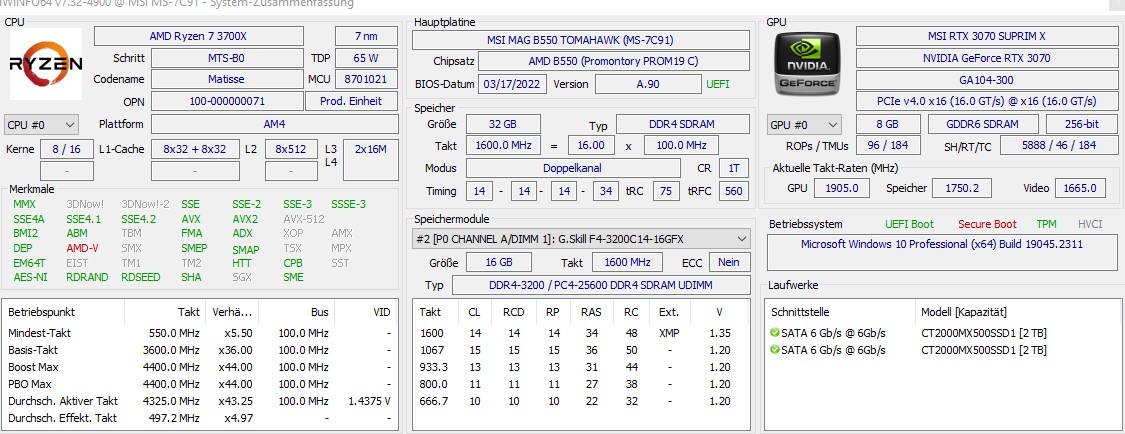Select the GA104-300 GPU chip value

point(987,80)
